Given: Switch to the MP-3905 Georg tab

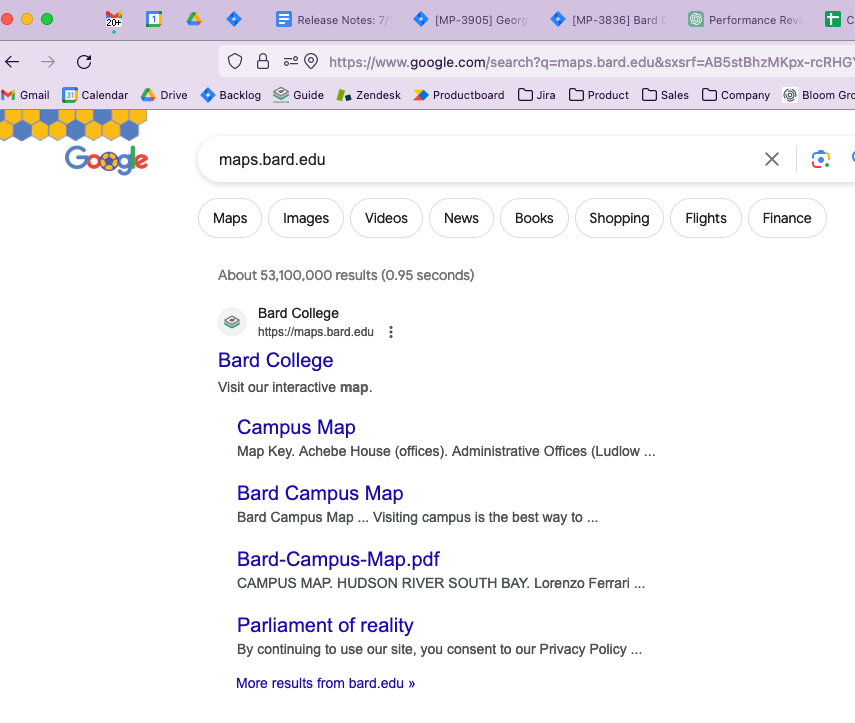Looking at the screenshot, I should pyautogui.click(x=471, y=20).
